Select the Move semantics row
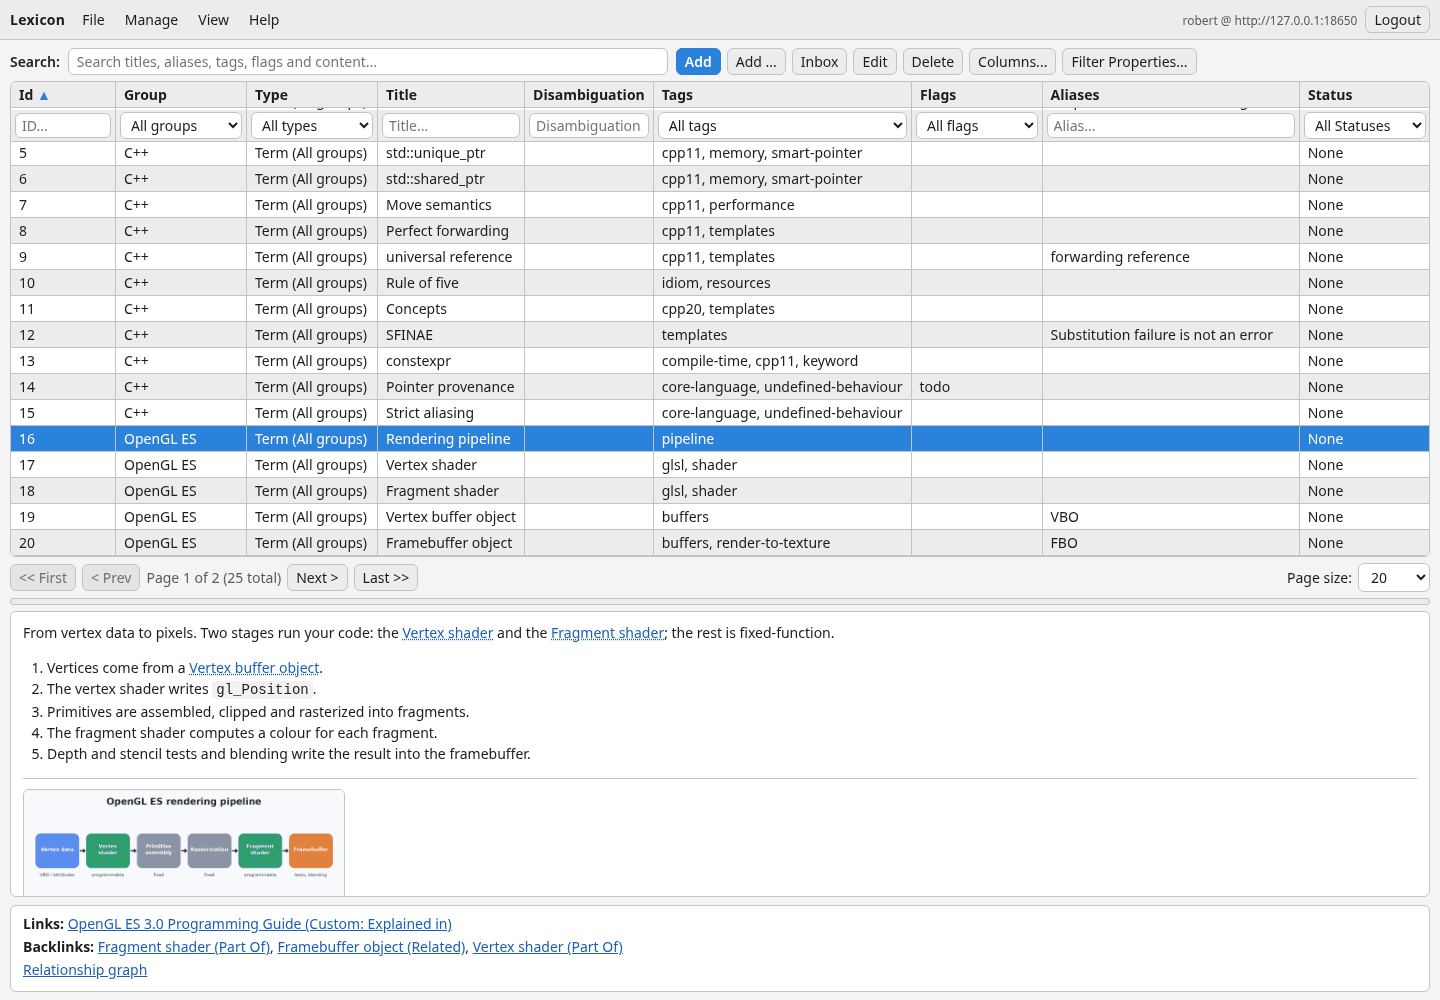The image size is (1440, 1000). point(720,205)
